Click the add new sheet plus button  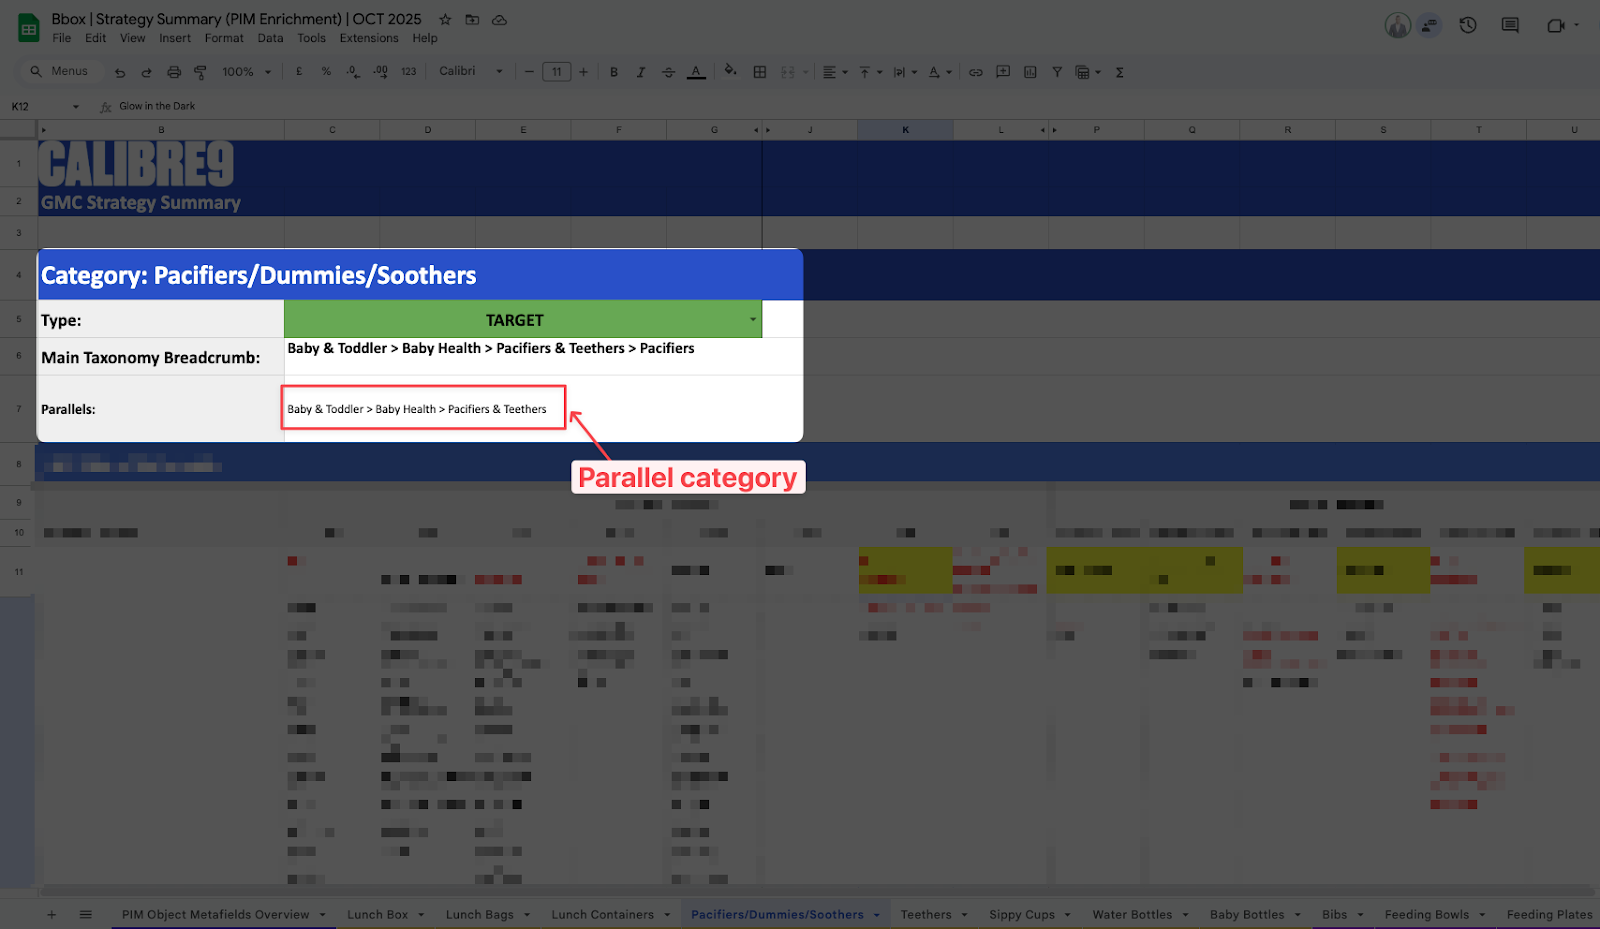click(52, 914)
